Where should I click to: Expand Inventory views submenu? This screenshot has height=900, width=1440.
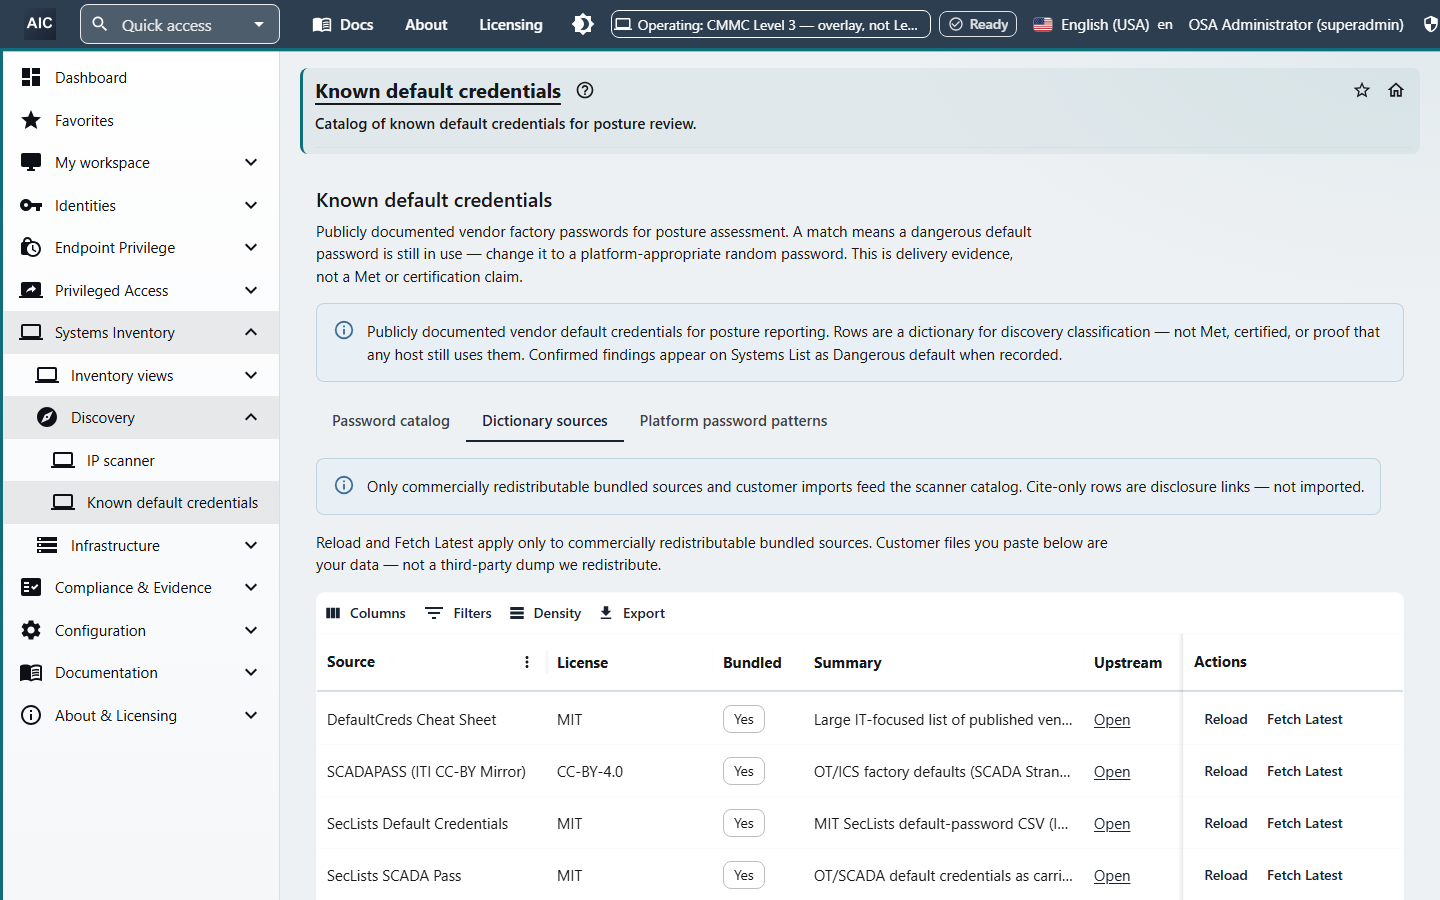[x=141, y=375]
